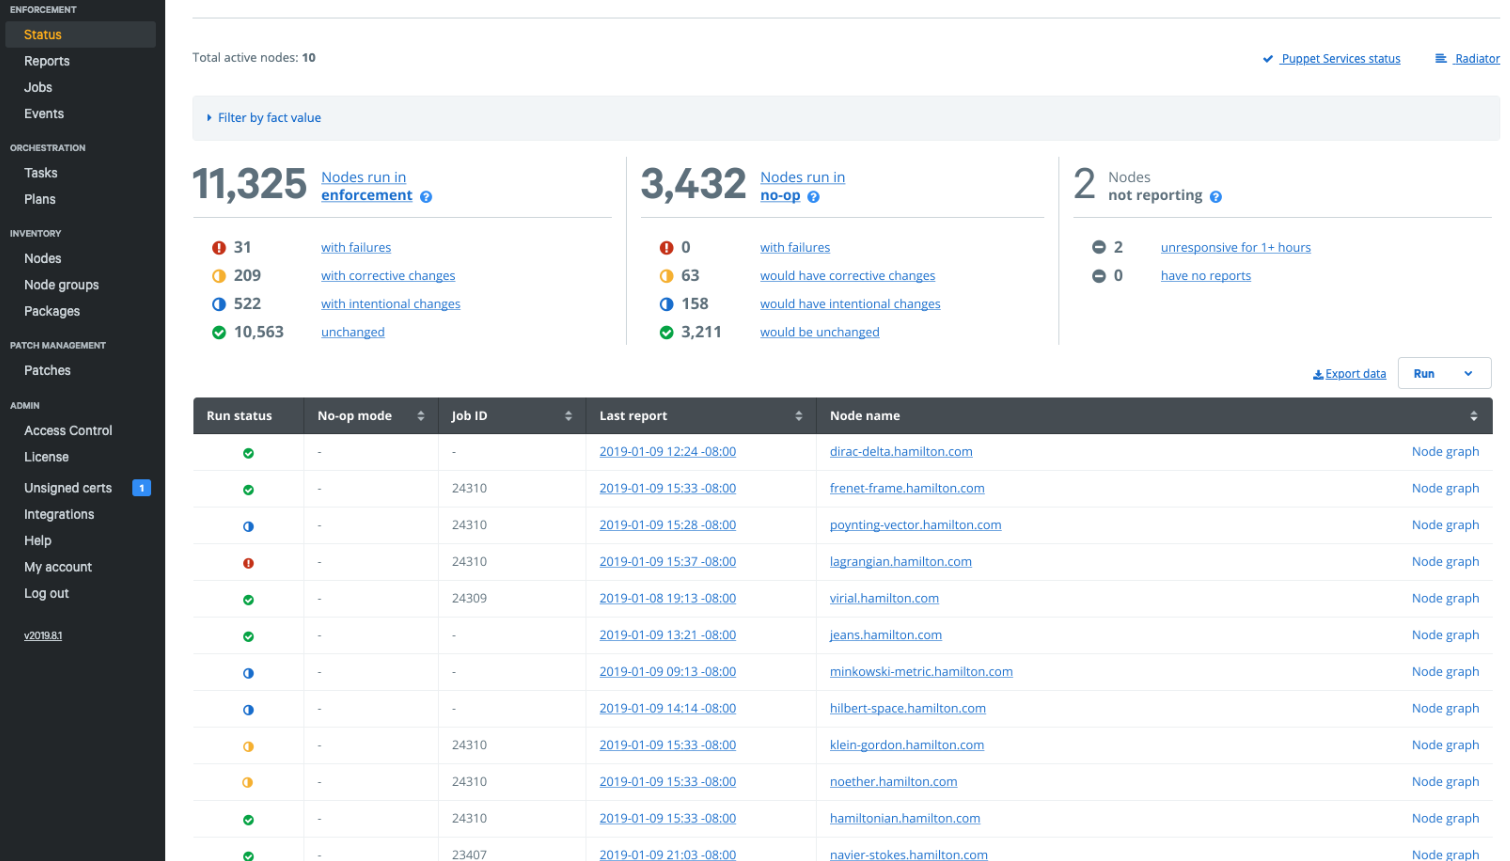The height and width of the screenshot is (861, 1510).
Task: Click the unresponsive minus icon beside 2
Action: point(1099,248)
